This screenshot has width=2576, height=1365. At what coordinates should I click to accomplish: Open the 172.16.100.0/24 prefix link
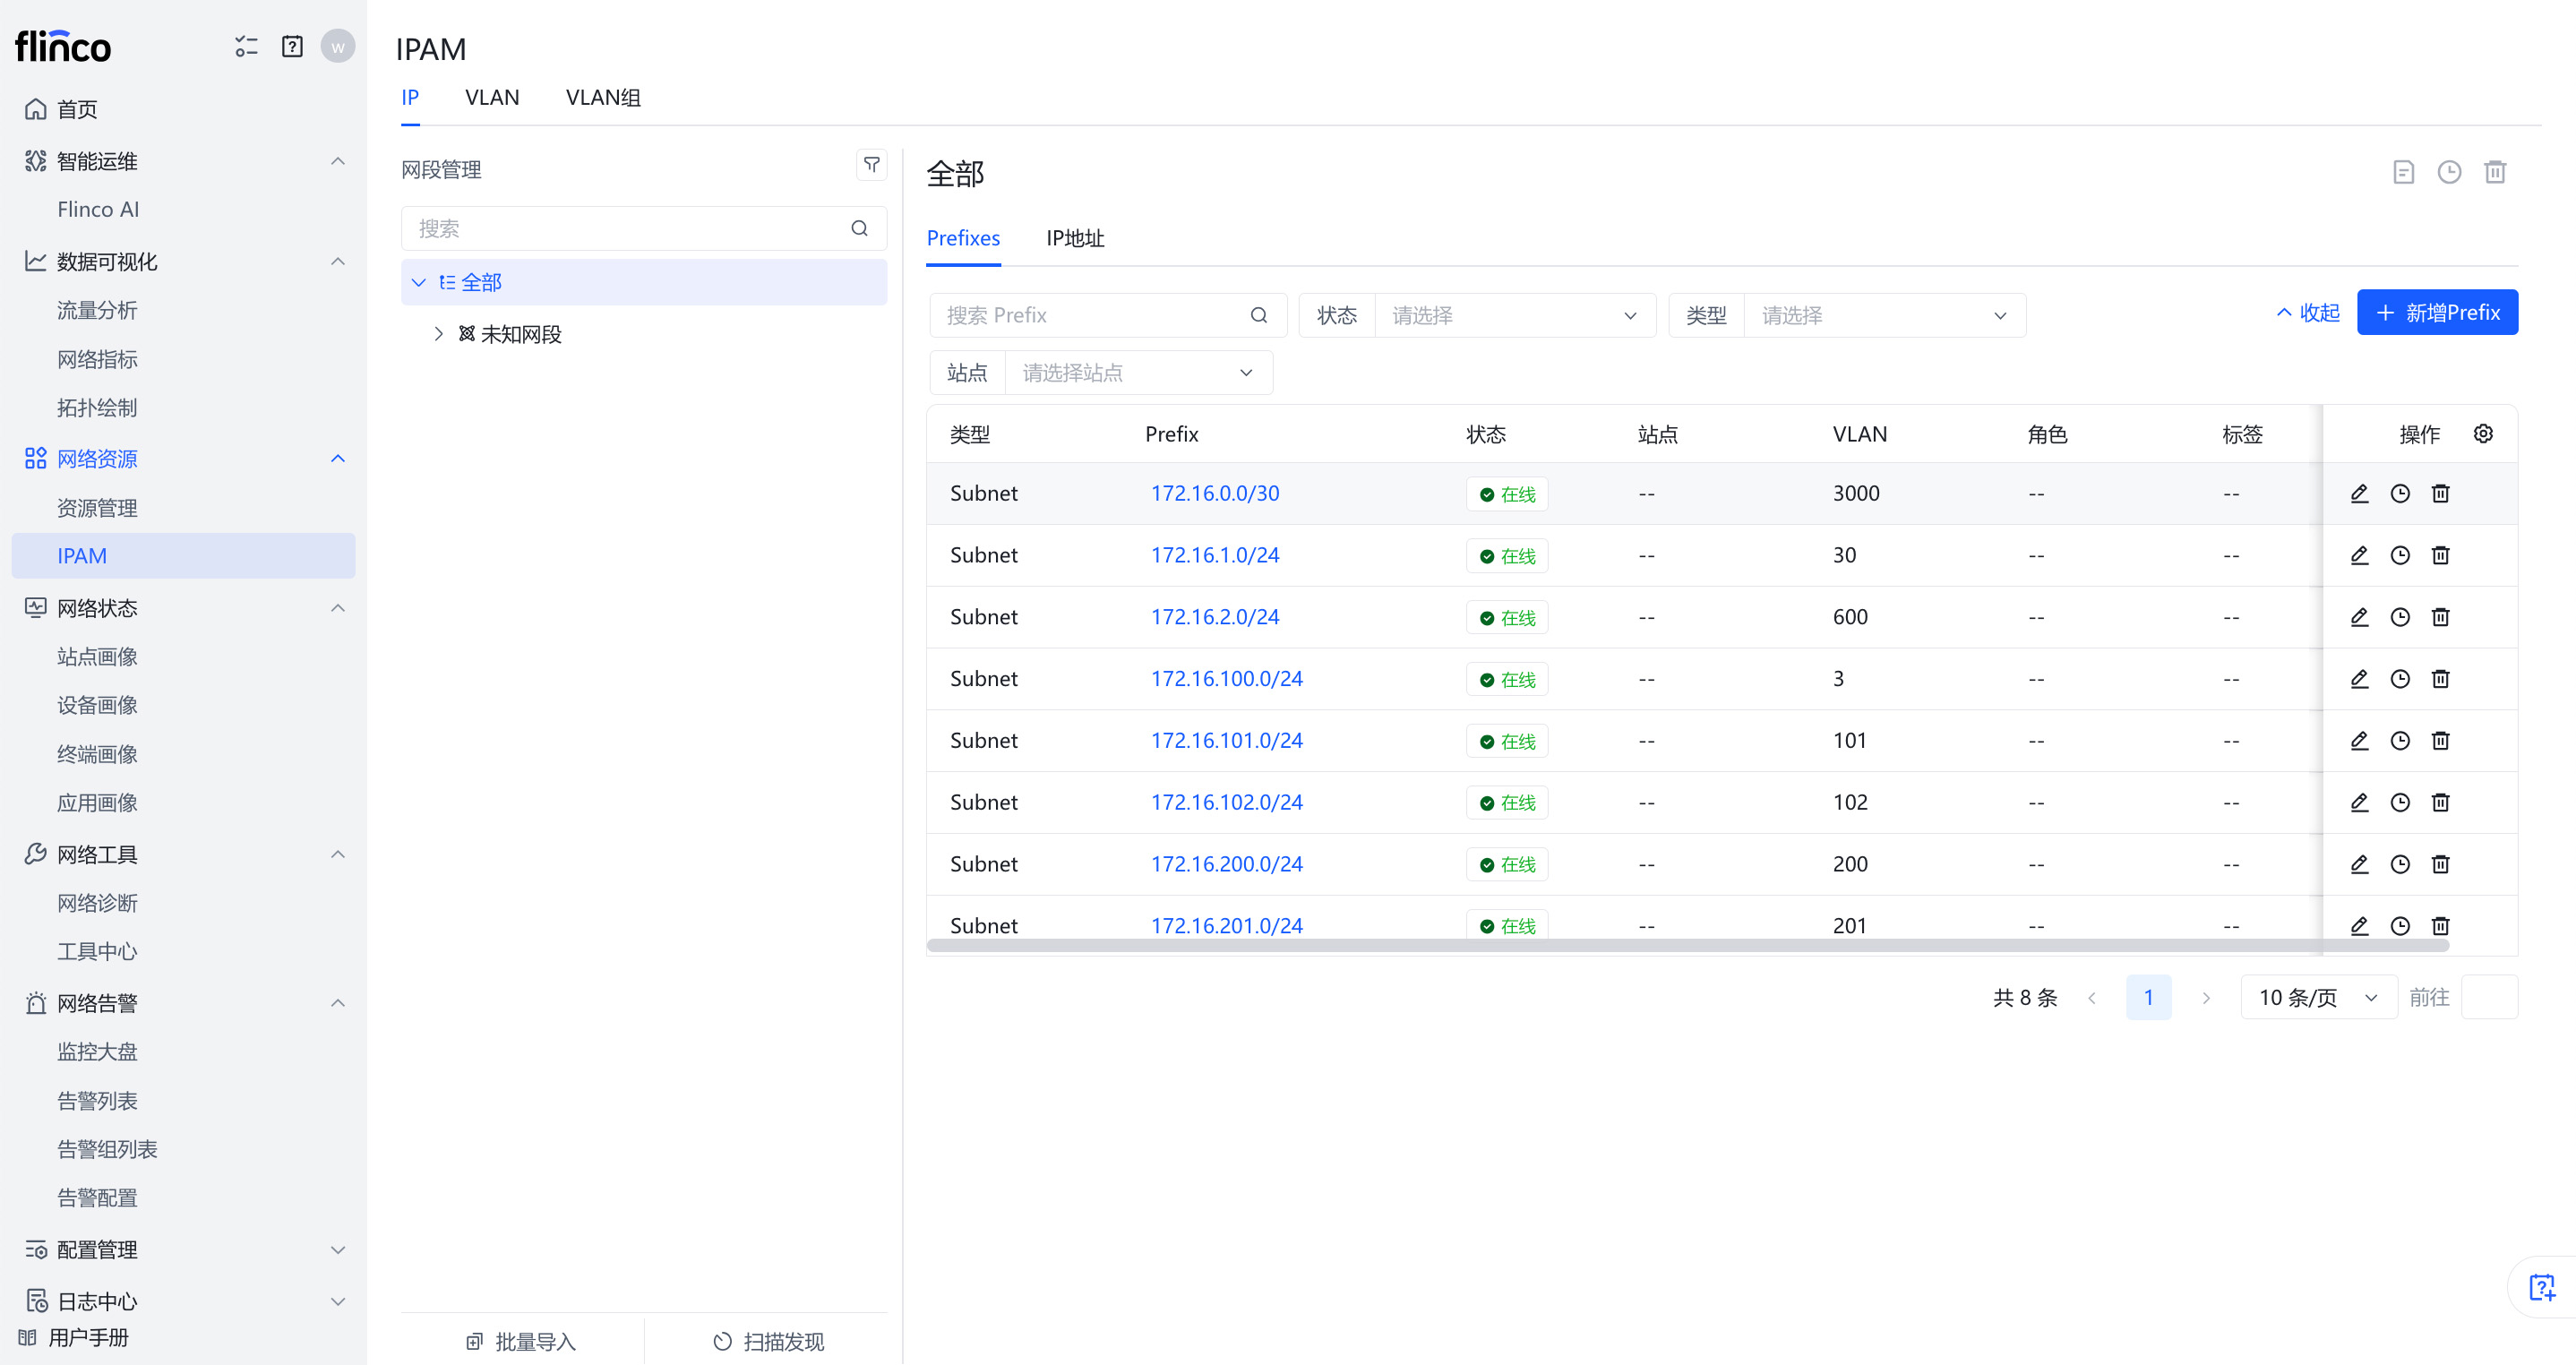(x=1226, y=678)
